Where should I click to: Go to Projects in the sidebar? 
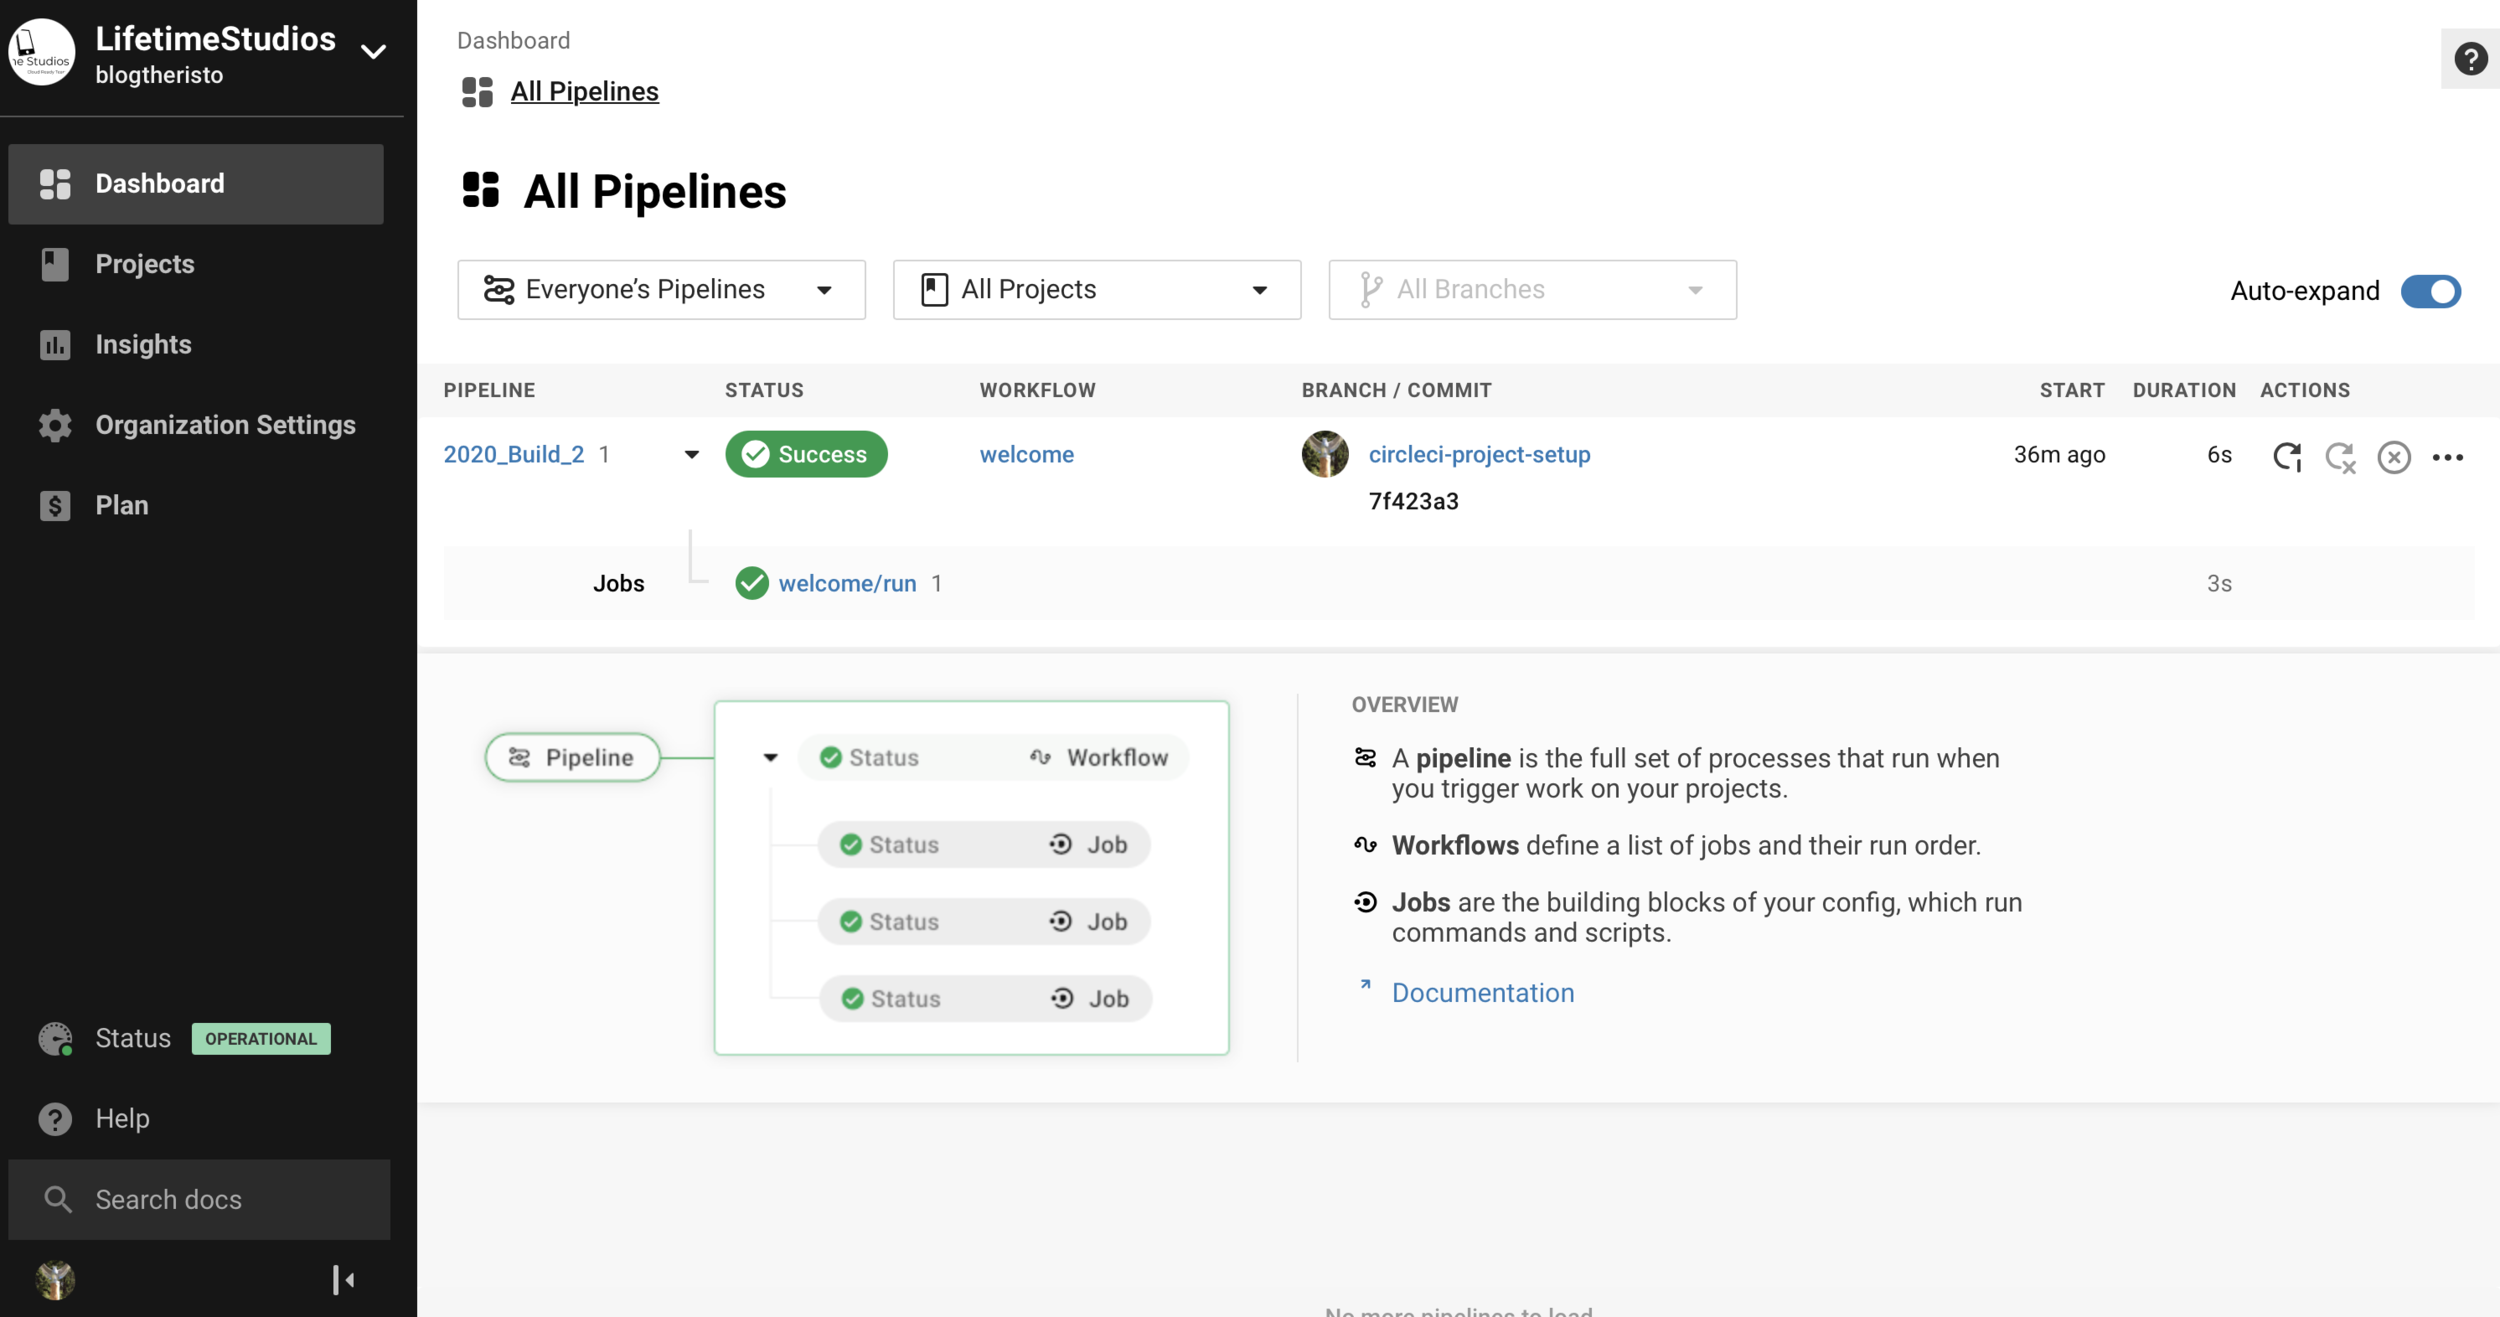145,264
